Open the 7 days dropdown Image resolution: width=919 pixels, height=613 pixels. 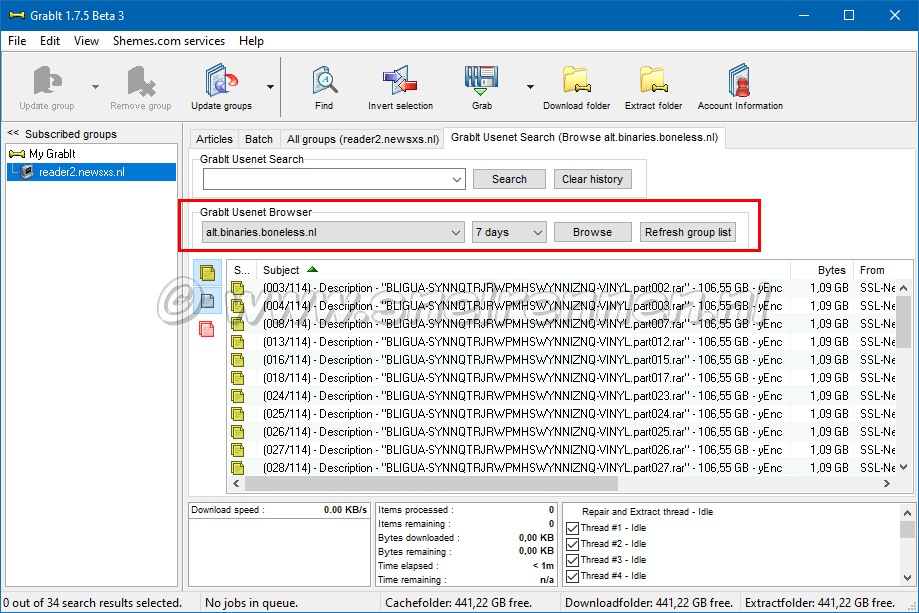[x=537, y=232]
